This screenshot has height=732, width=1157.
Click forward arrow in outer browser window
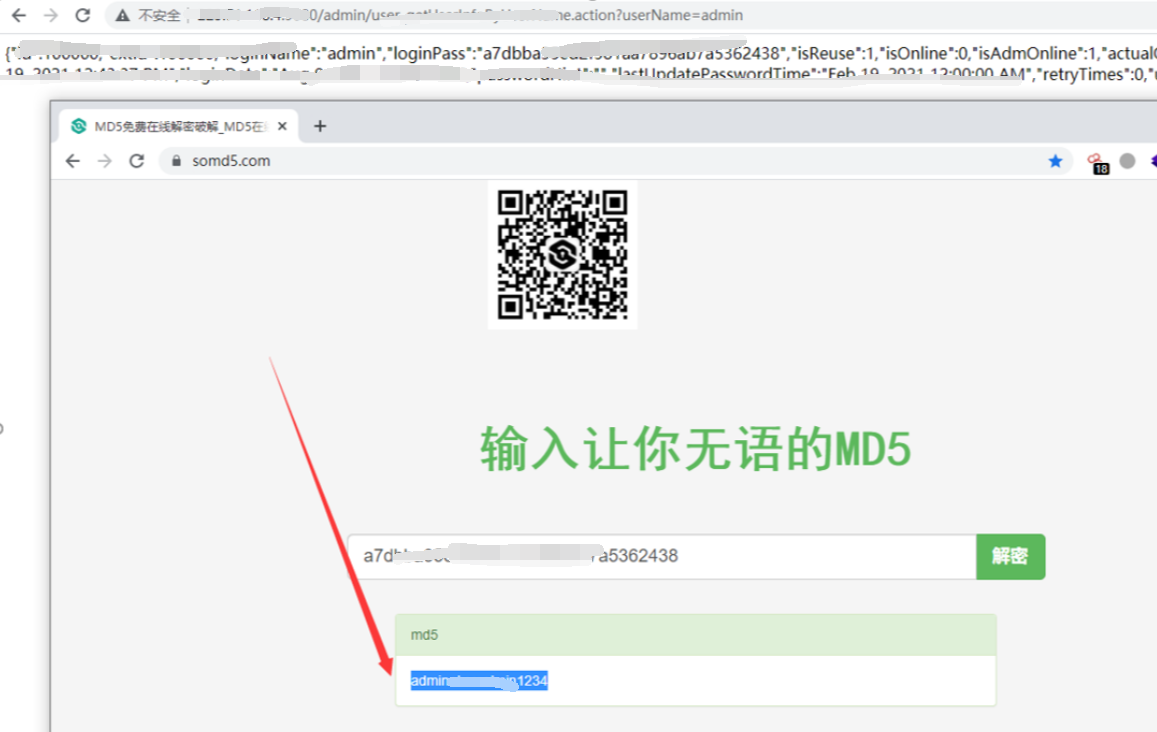[x=50, y=15]
